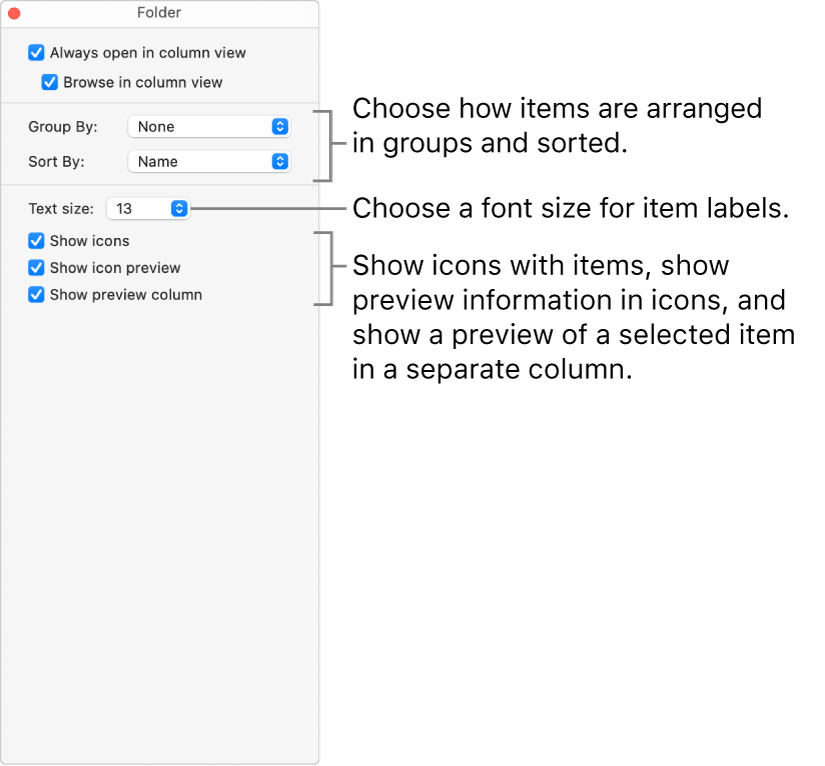Uncheck Show icon preview
The height and width of the screenshot is (766, 825).
36,268
